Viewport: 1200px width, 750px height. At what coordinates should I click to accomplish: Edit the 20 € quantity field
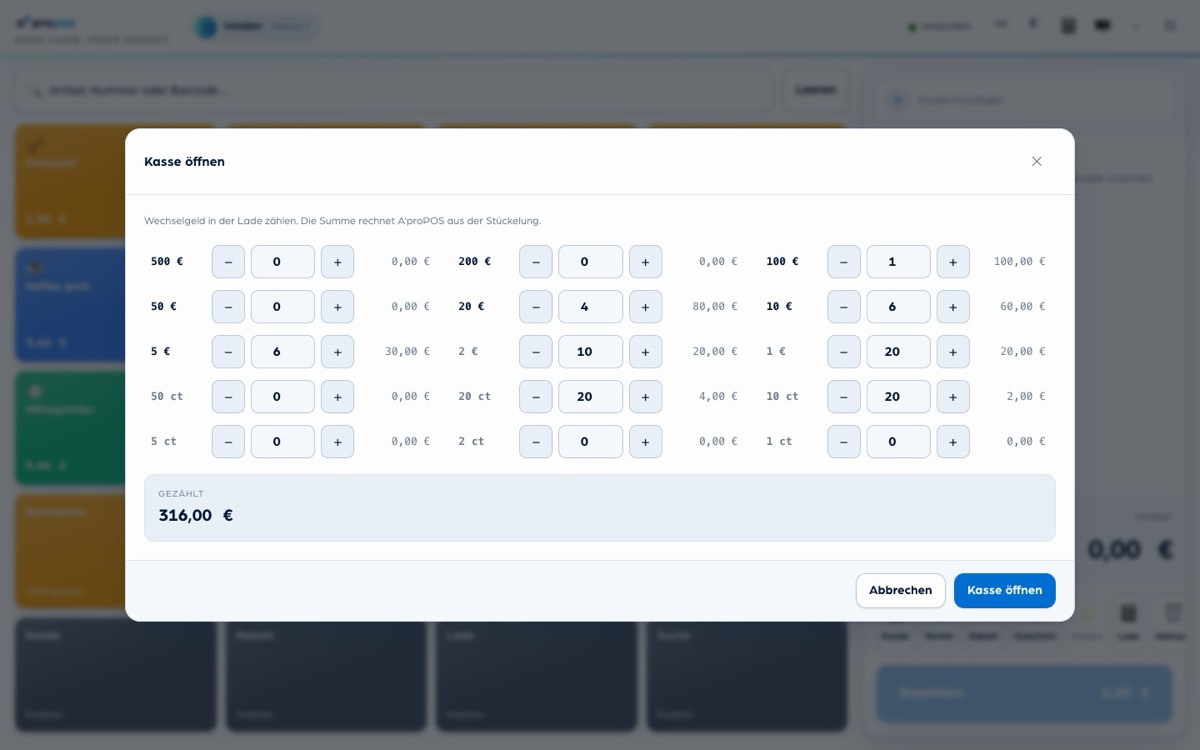(x=591, y=307)
